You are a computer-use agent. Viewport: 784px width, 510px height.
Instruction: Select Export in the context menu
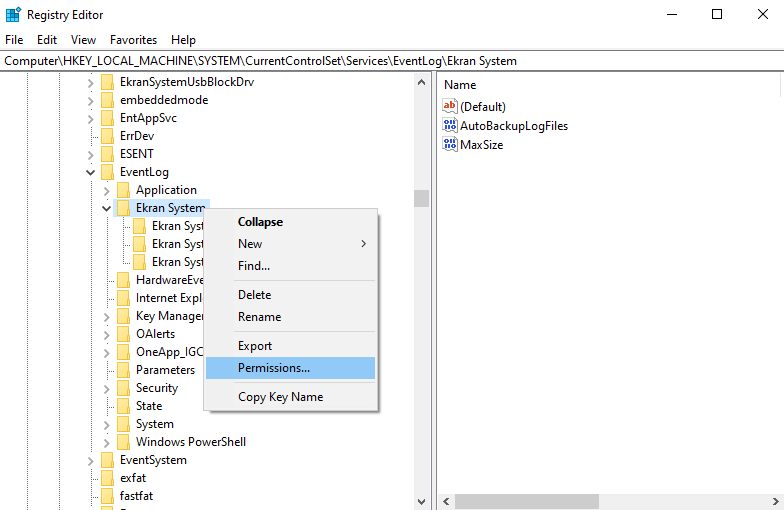click(255, 346)
